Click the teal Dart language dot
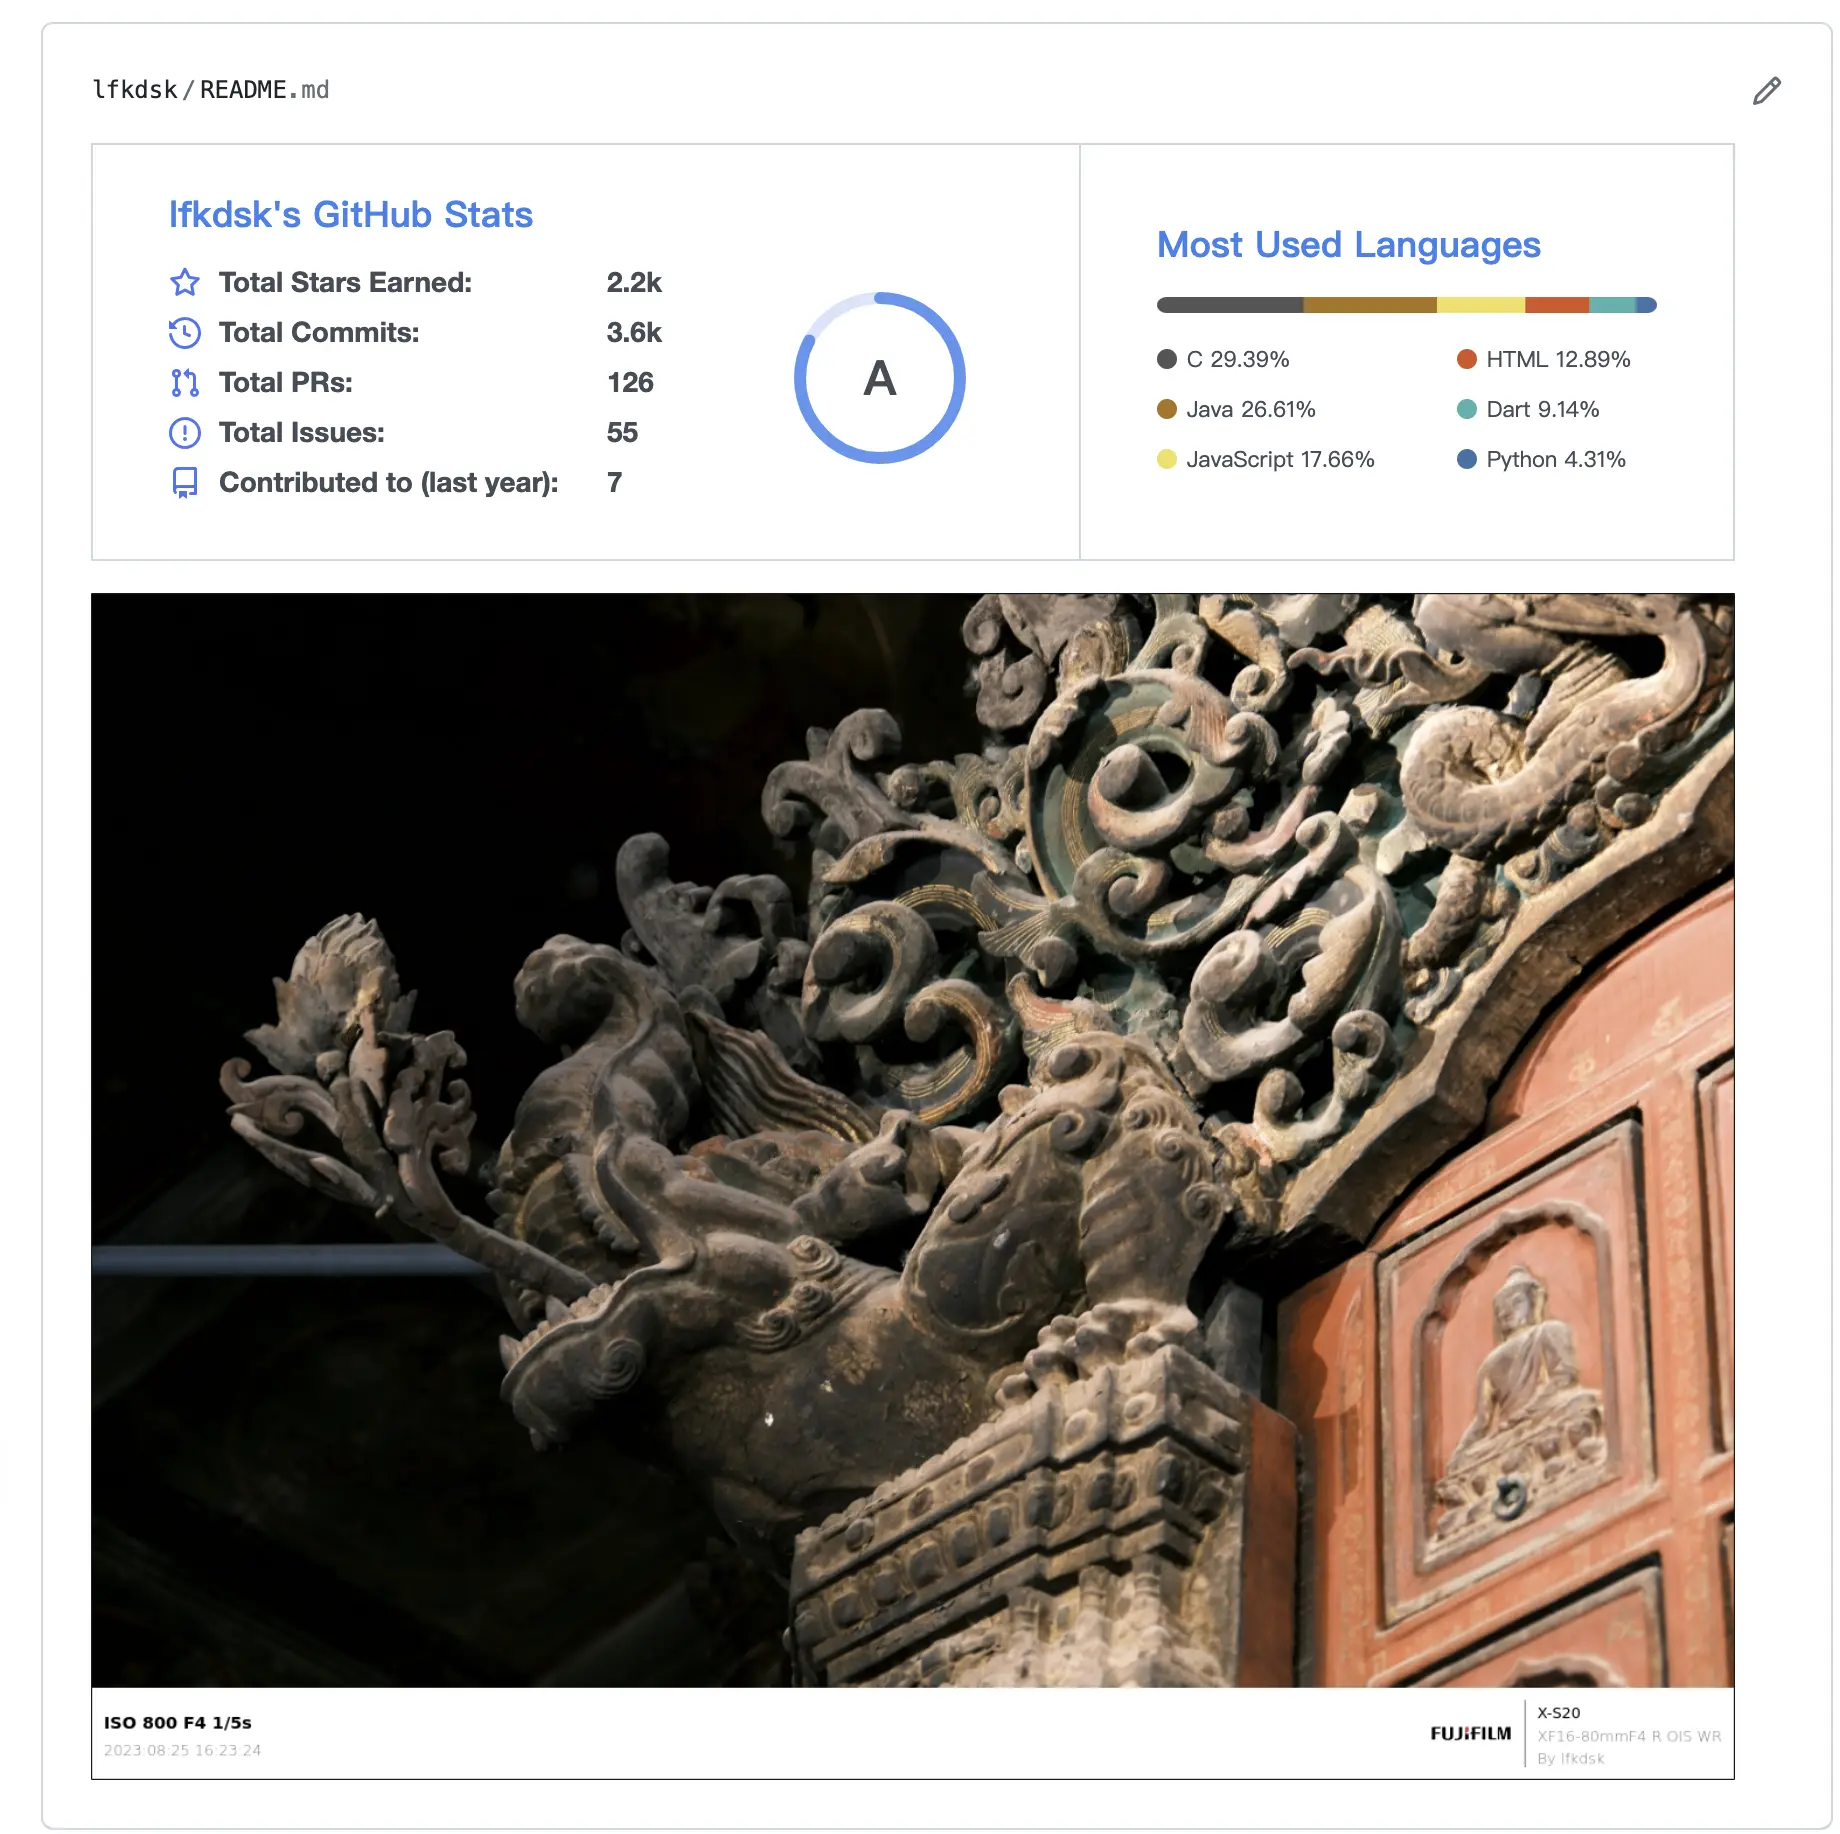Viewport: 1840px width, 1834px height. tap(1466, 409)
